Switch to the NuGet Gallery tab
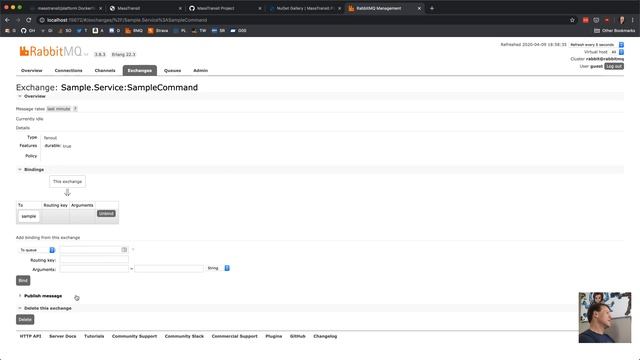The height and width of the screenshot is (360, 640). click(304, 8)
